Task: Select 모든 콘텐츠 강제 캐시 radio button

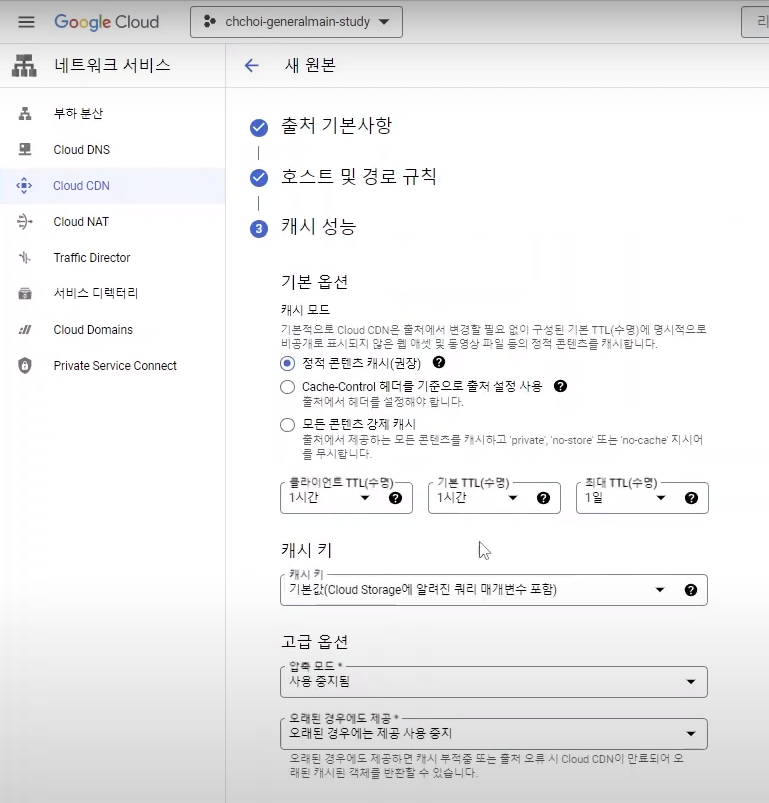Action: coord(287,425)
